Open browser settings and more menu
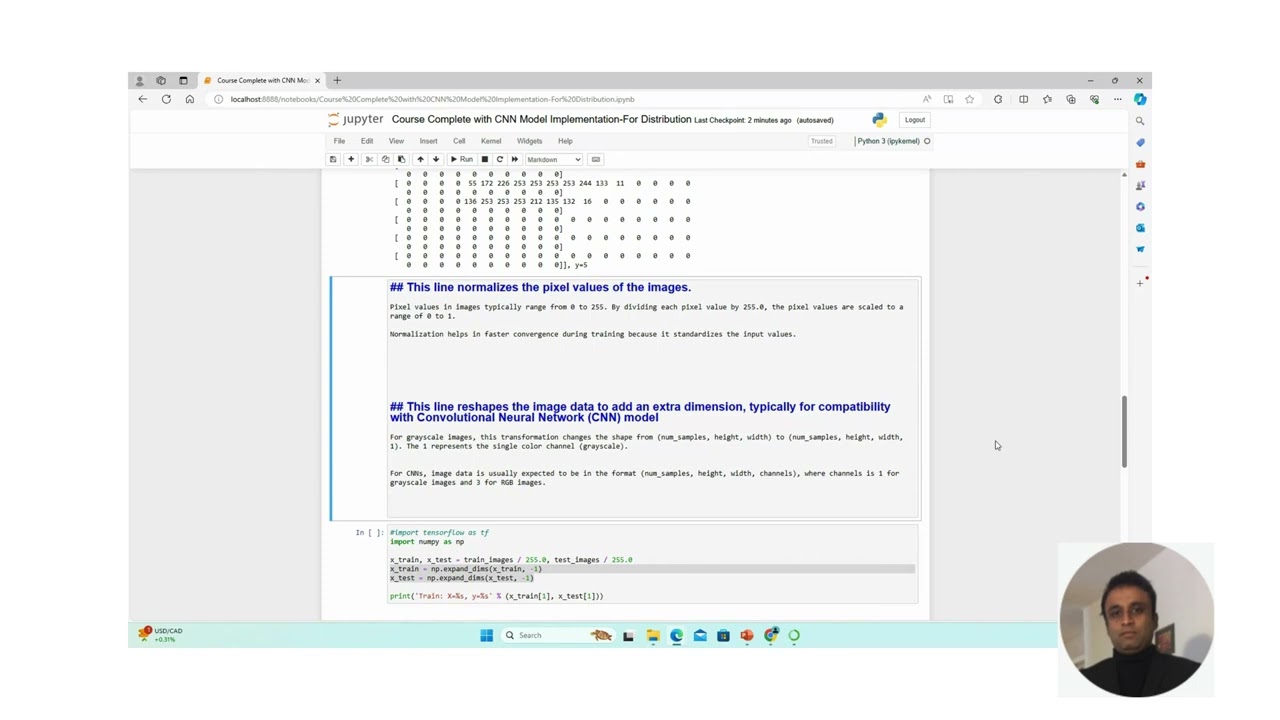1280x720 pixels. point(1117,99)
